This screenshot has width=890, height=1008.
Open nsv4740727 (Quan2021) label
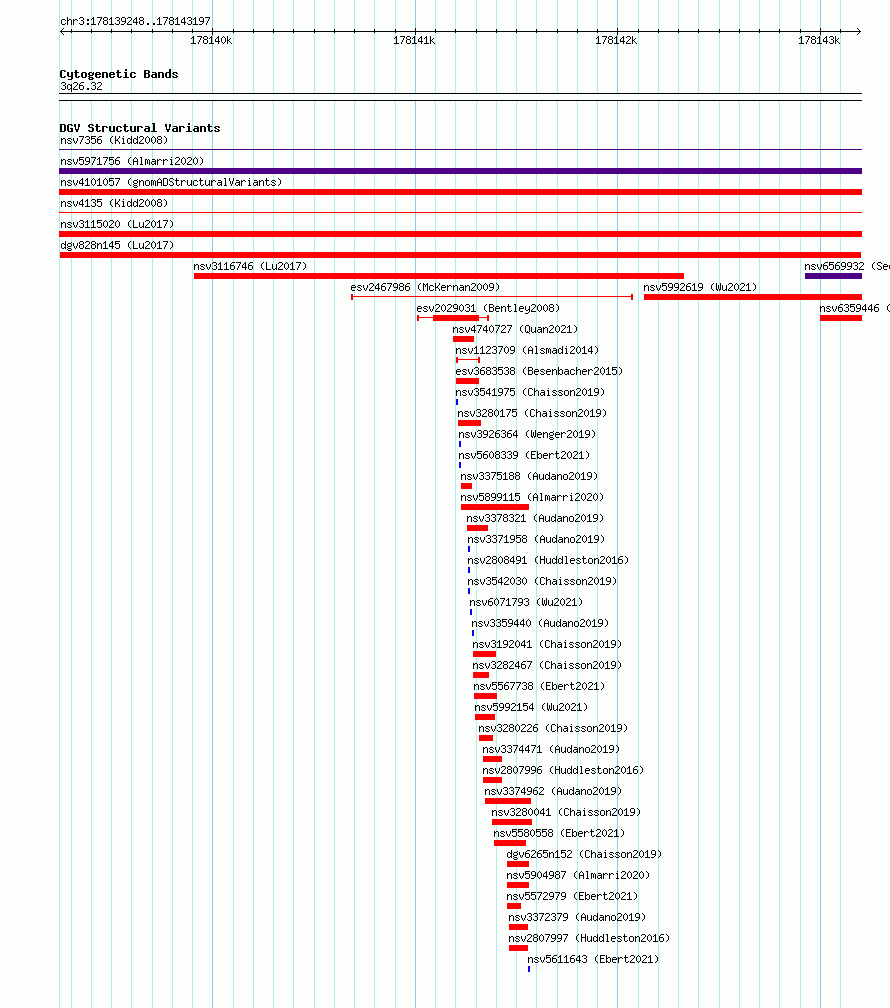pyautogui.click(x=515, y=329)
